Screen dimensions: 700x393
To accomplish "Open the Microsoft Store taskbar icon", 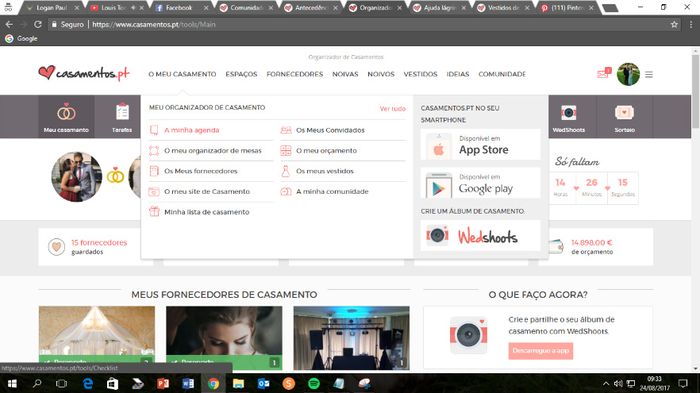I will (x=112, y=384).
